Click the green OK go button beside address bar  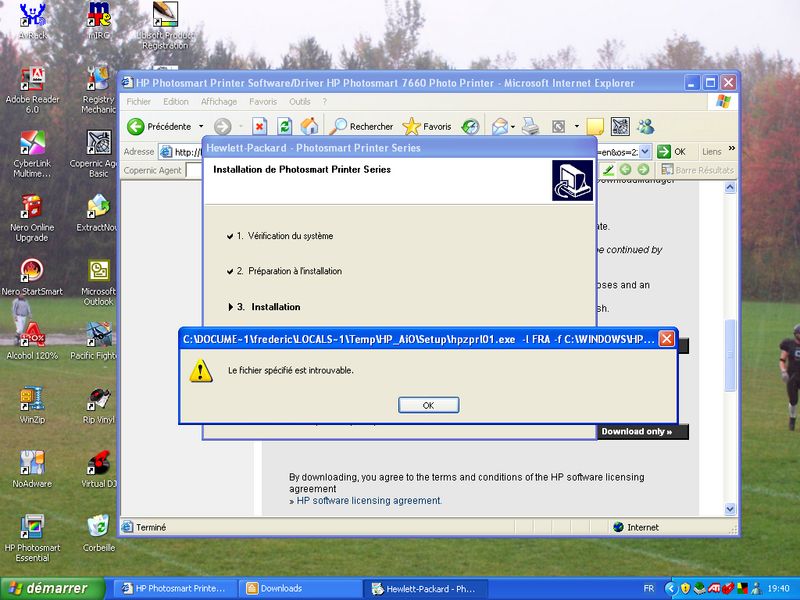(x=671, y=152)
